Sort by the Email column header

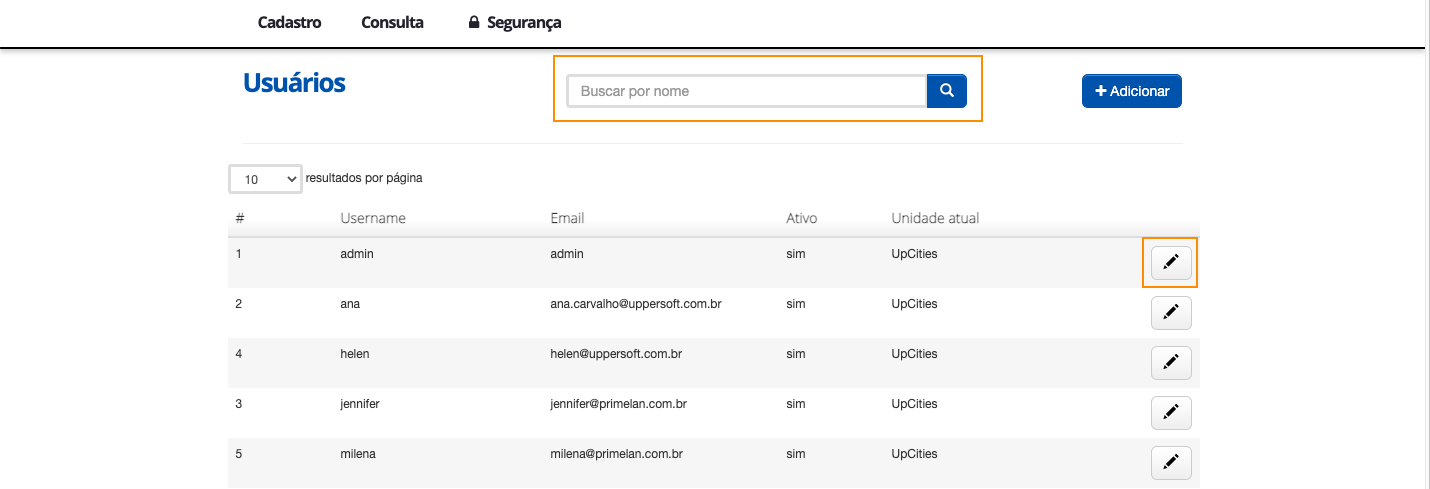click(x=567, y=218)
